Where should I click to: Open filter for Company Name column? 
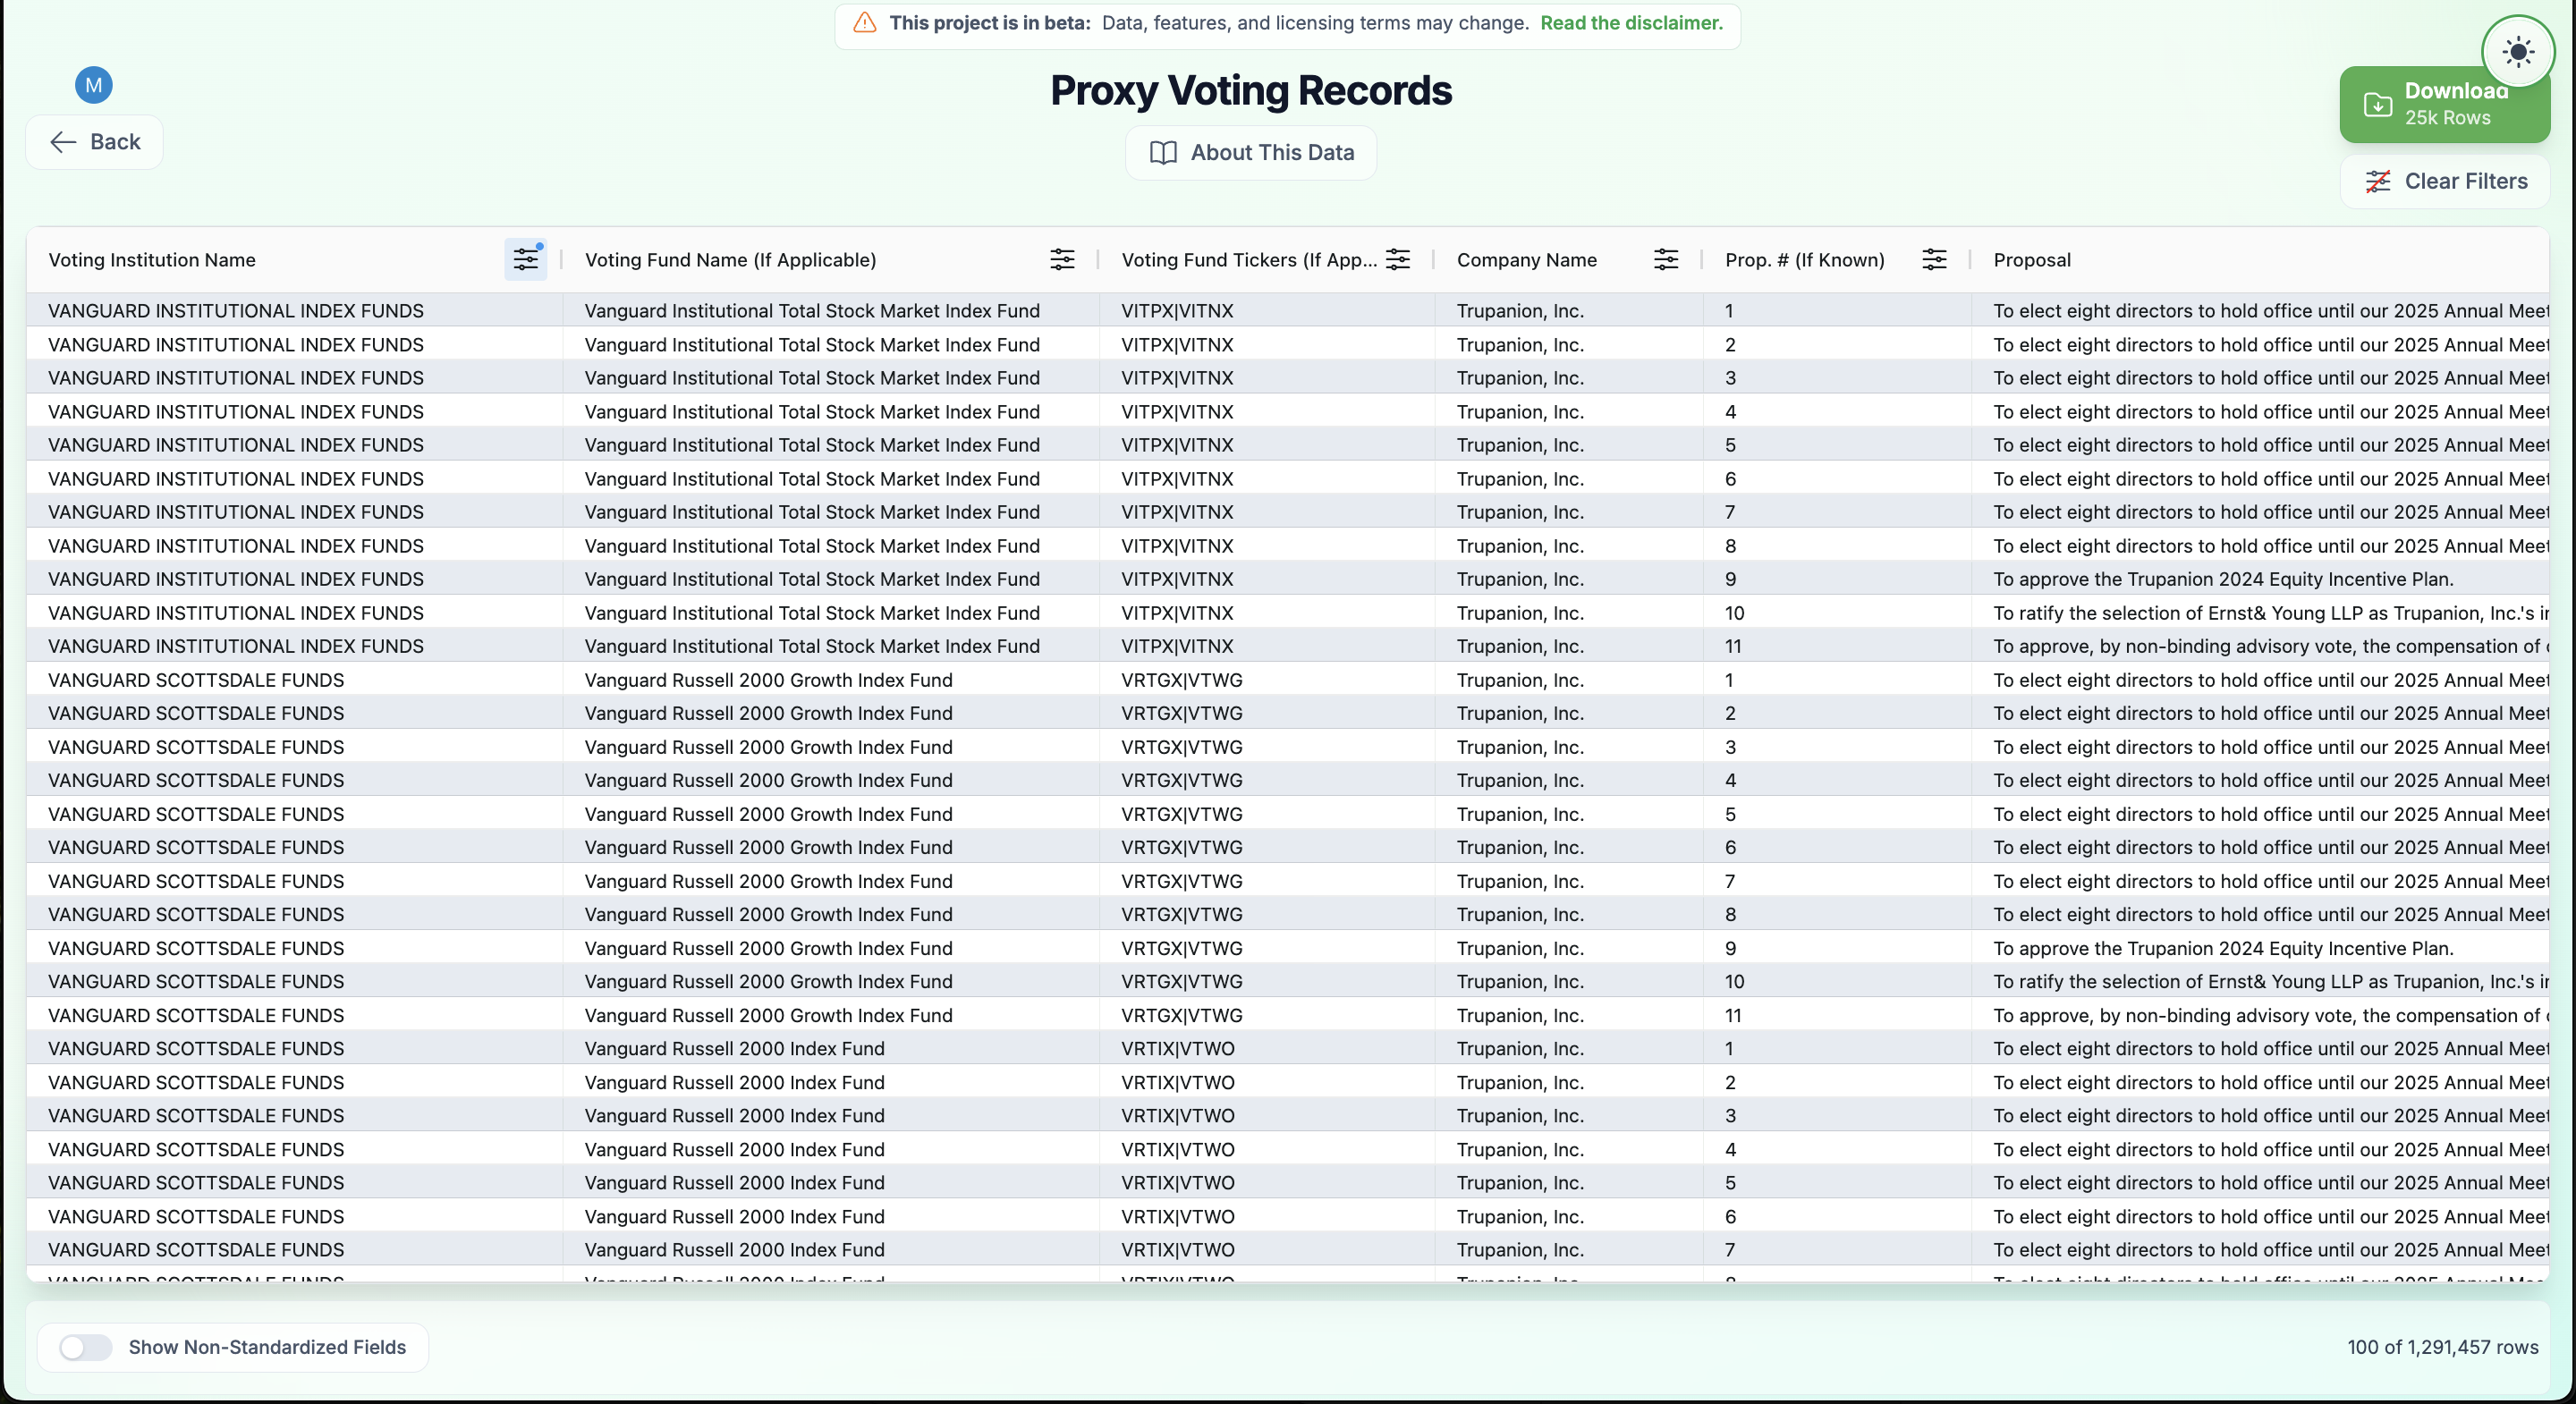tap(1666, 260)
